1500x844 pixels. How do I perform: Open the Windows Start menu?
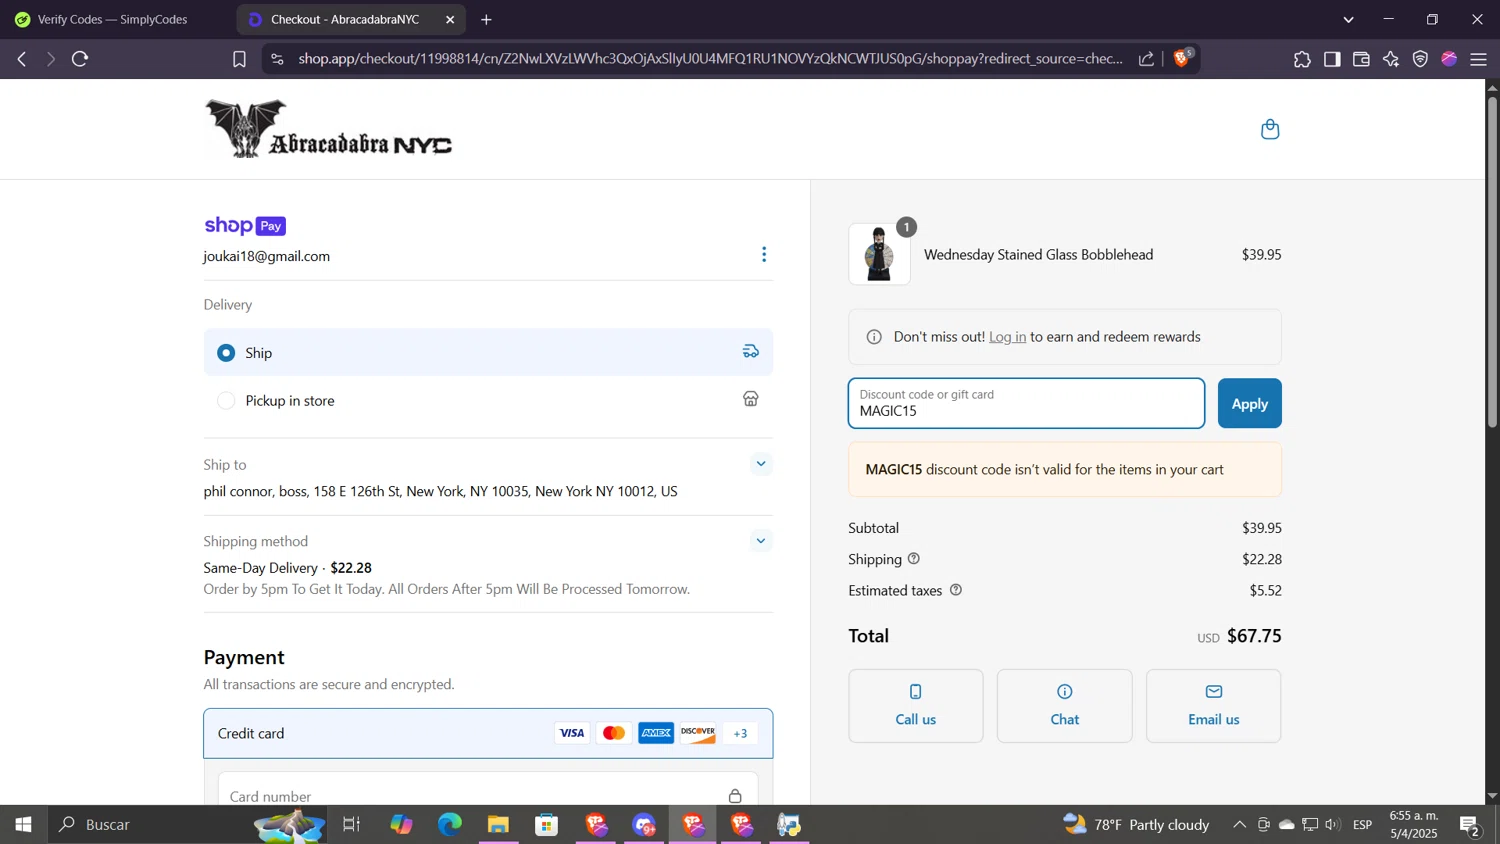(23, 824)
